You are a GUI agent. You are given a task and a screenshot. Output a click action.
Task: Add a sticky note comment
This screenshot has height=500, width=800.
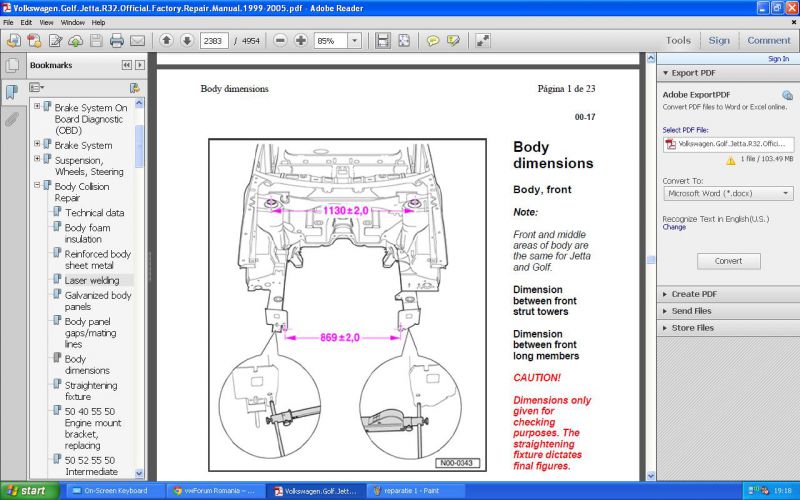click(x=432, y=41)
